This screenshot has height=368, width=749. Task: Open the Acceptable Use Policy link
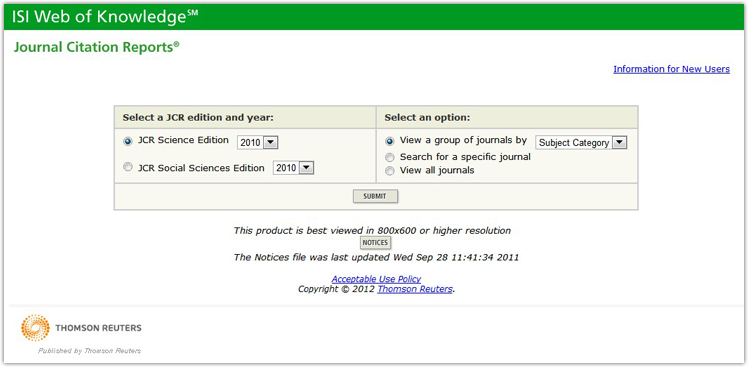pos(376,279)
